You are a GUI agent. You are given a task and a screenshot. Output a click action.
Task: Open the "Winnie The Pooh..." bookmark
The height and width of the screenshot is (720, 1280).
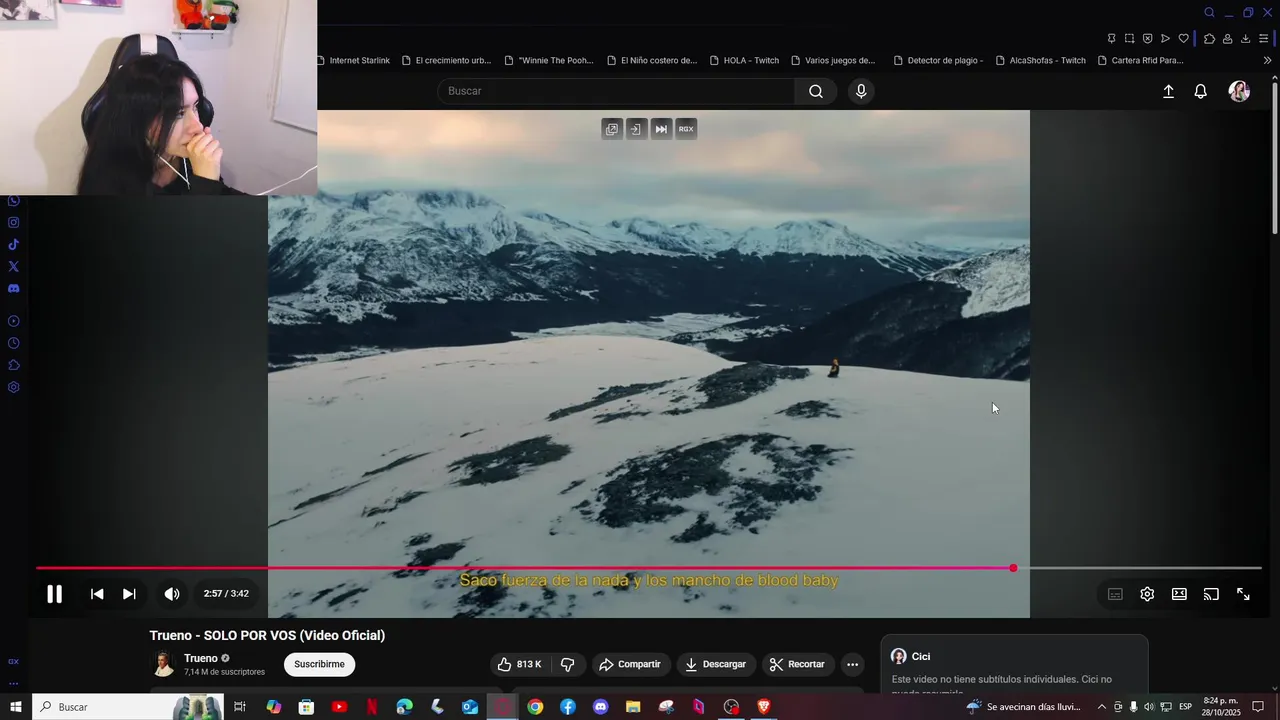click(x=549, y=60)
